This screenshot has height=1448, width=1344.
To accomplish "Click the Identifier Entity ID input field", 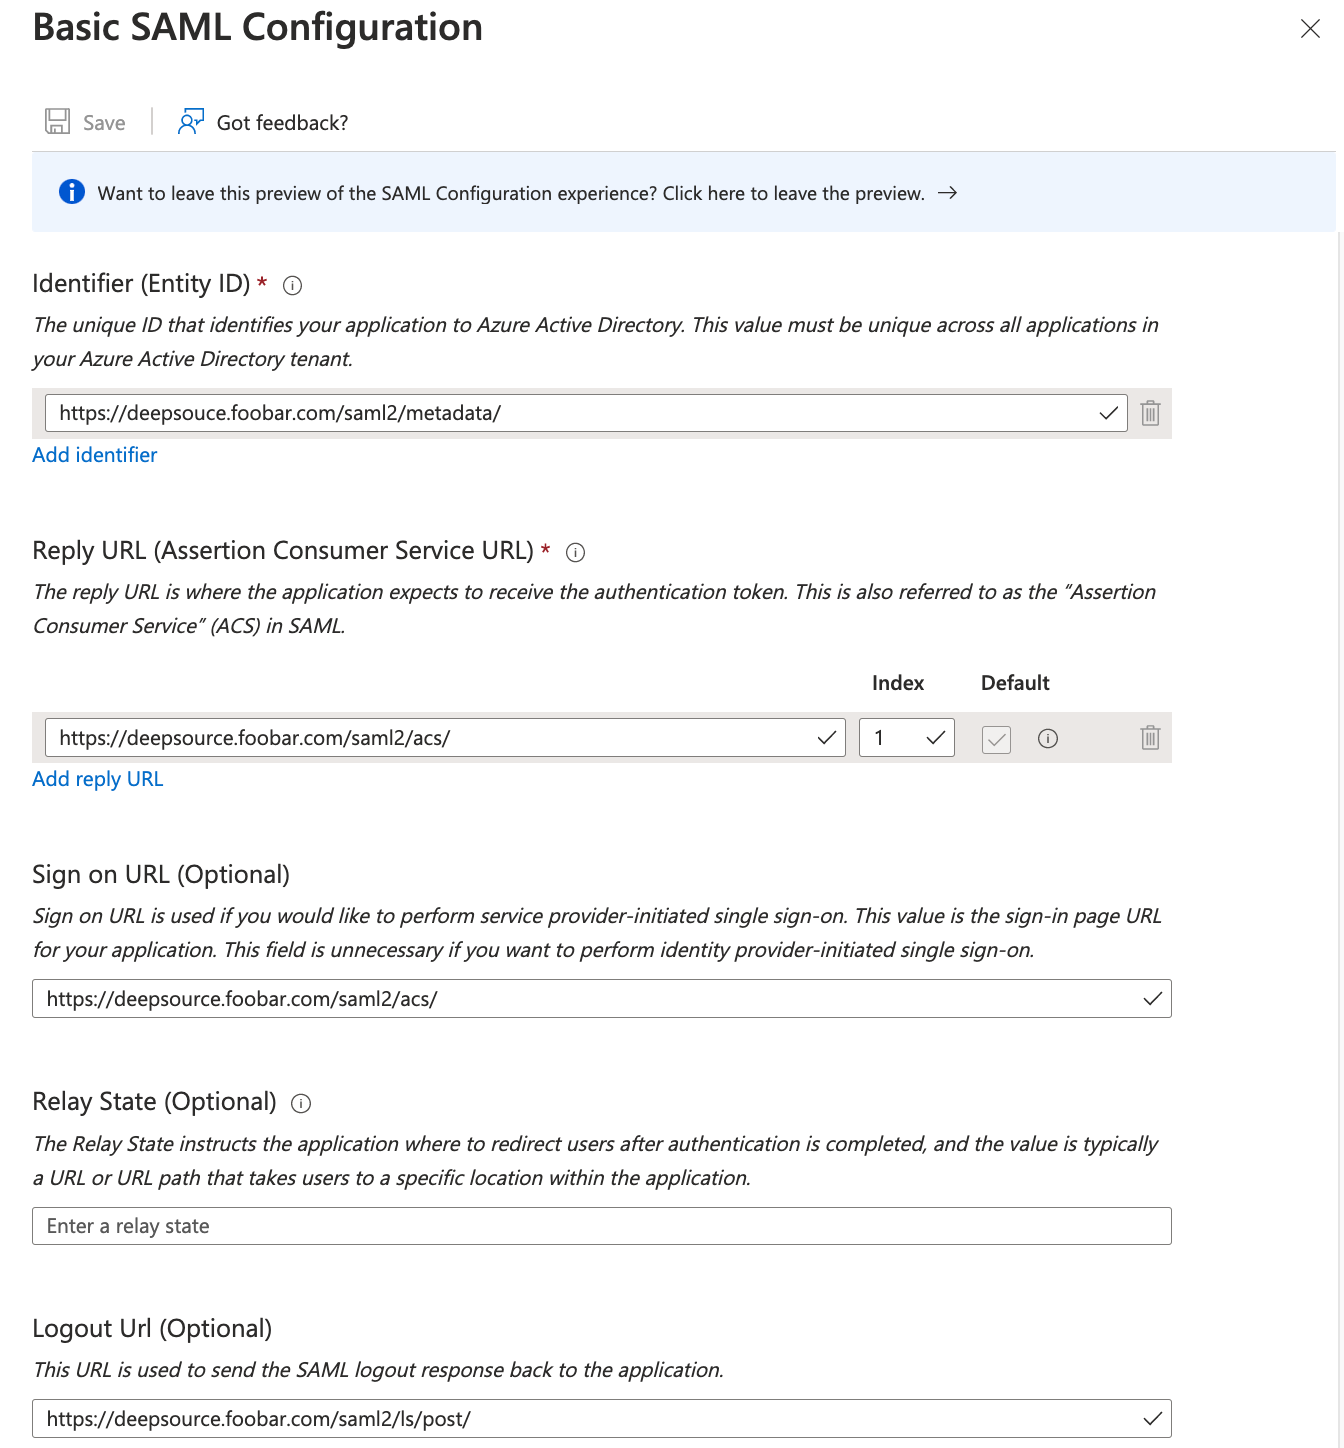I will [570, 413].
